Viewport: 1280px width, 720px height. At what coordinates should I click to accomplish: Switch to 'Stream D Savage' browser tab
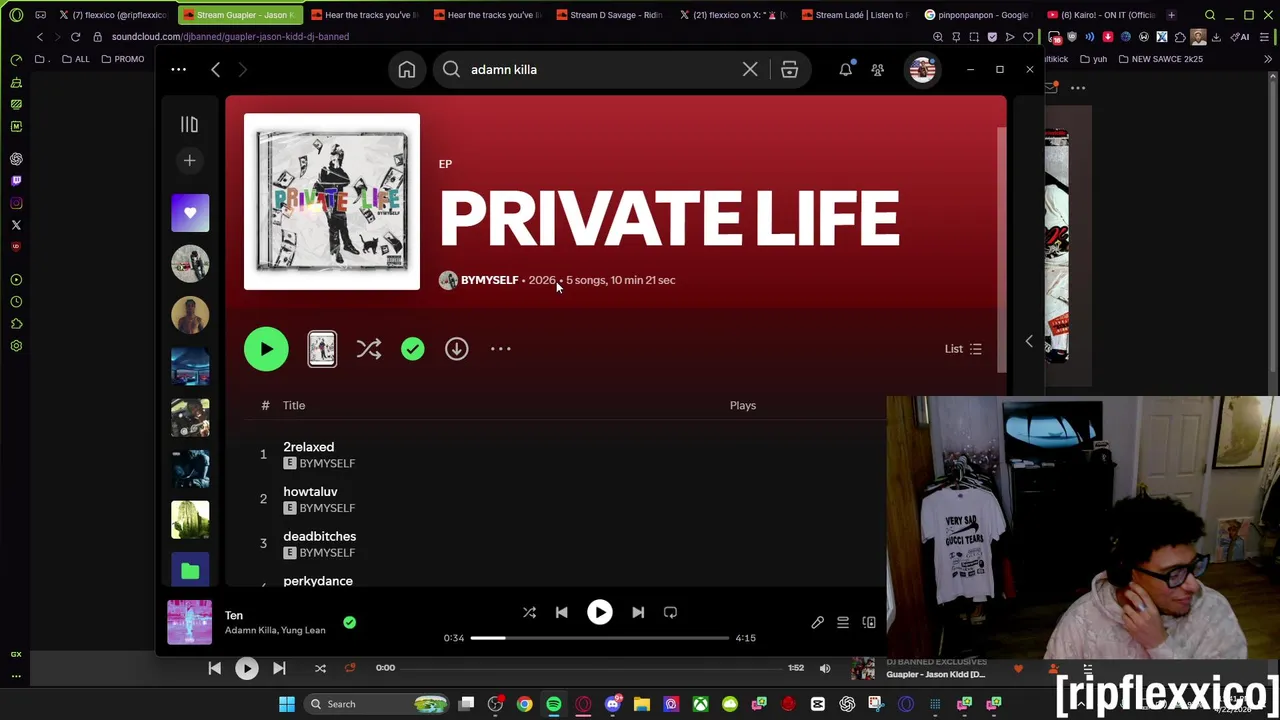point(609,15)
